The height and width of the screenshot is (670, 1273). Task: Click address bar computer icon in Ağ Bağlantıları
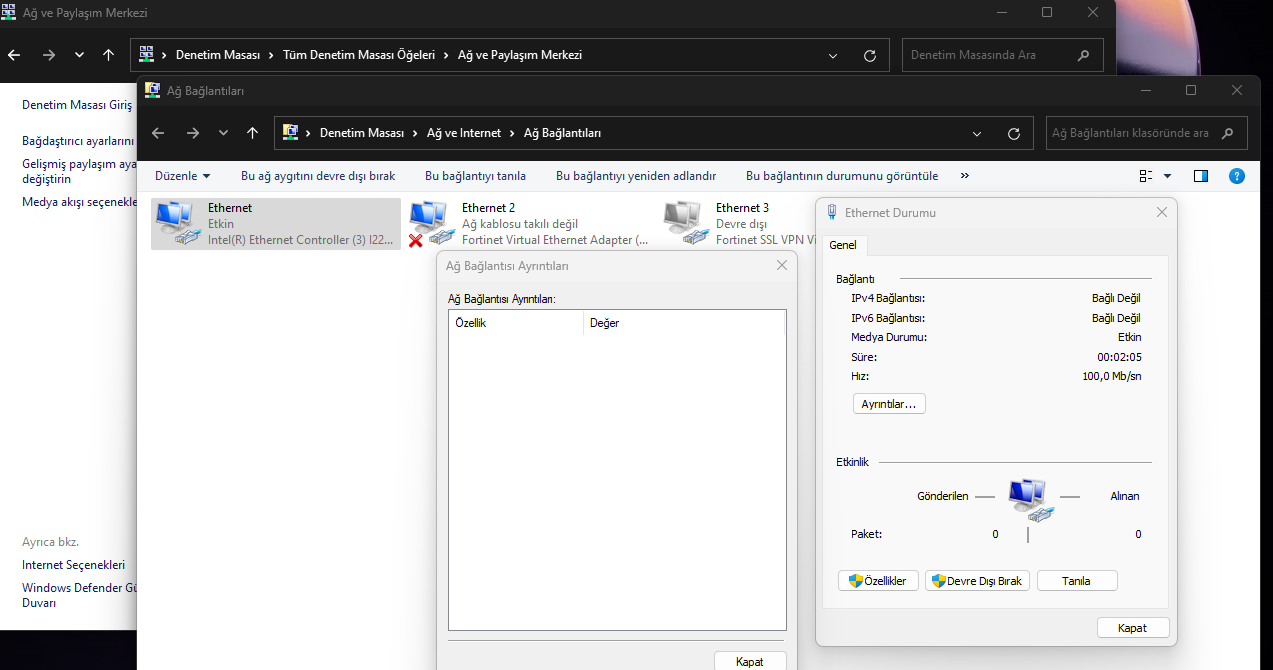point(290,132)
